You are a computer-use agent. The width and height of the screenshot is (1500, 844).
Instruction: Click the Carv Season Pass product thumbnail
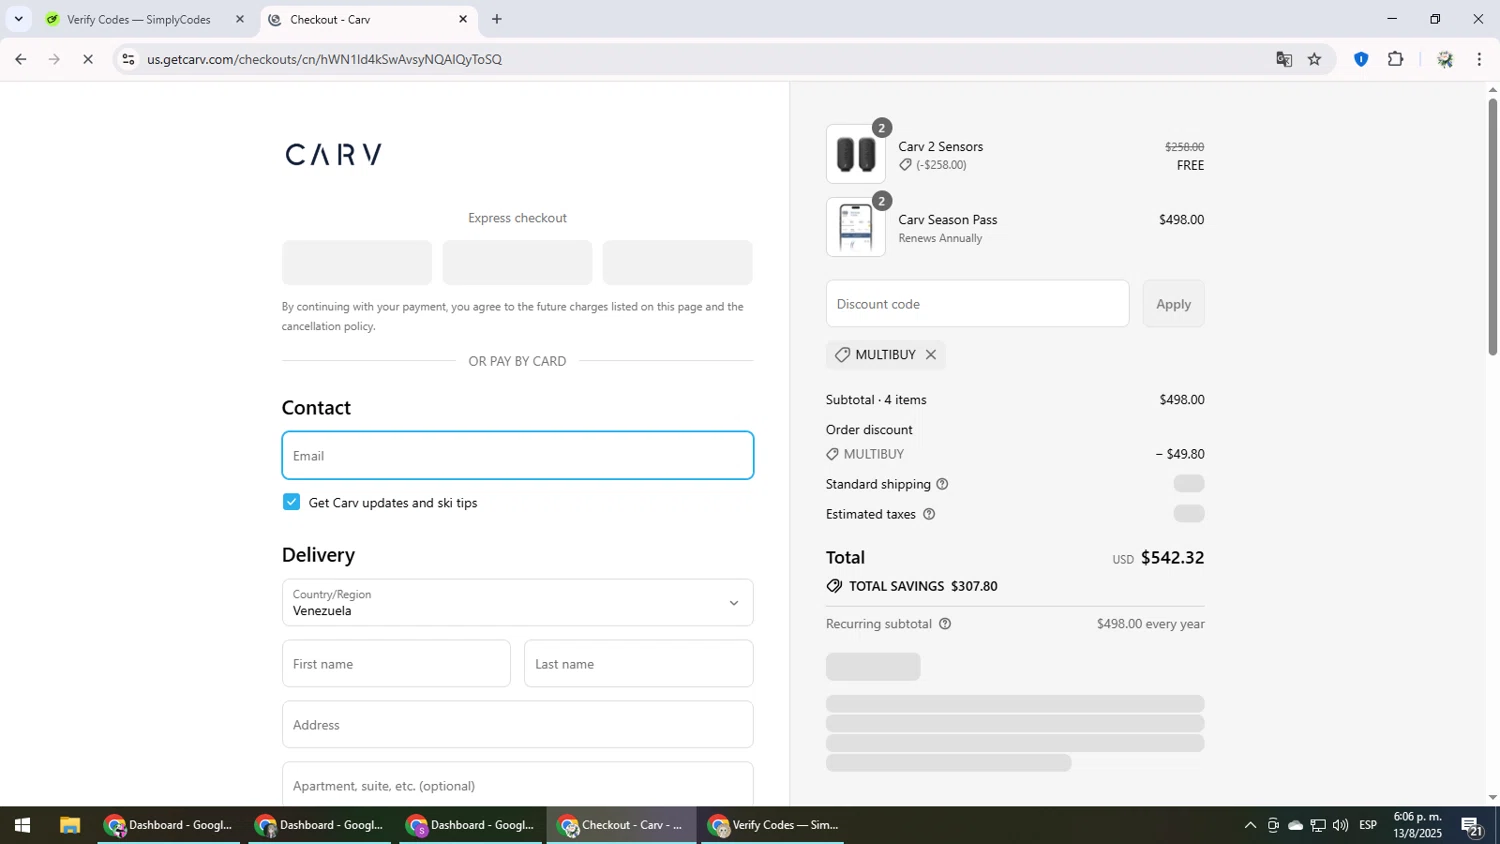coord(856,227)
